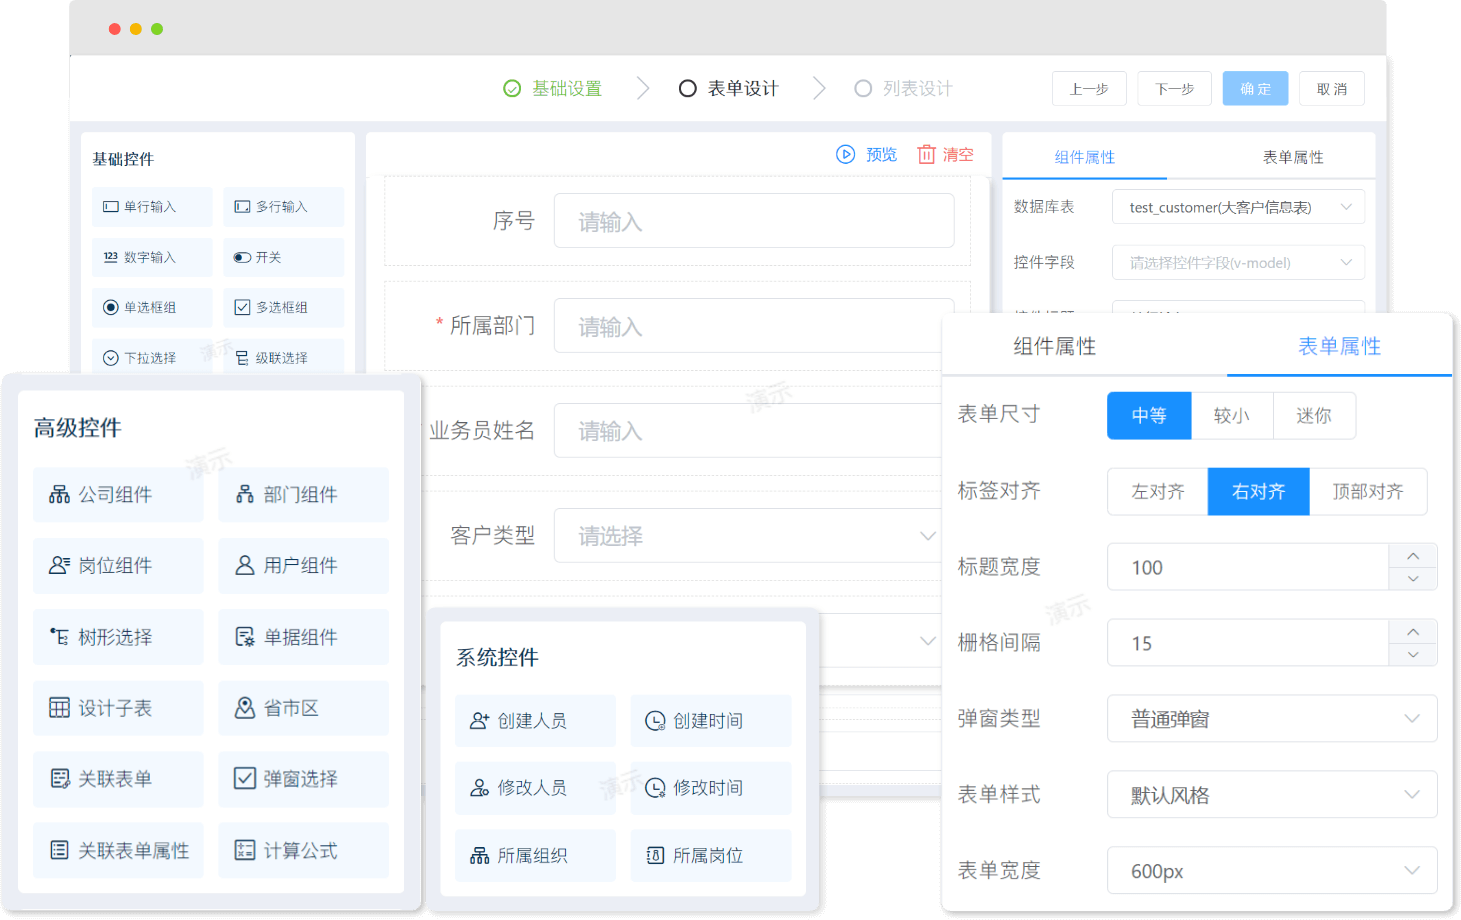
Task: Pick the 单行输入 basic control
Action: coord(152,207)
